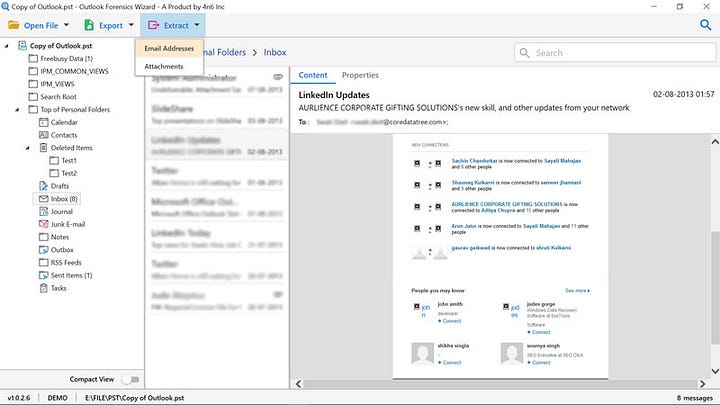Click the Export file icon
Image resolution: width=720 pixels, height=405 pixels.
[89, 25]
